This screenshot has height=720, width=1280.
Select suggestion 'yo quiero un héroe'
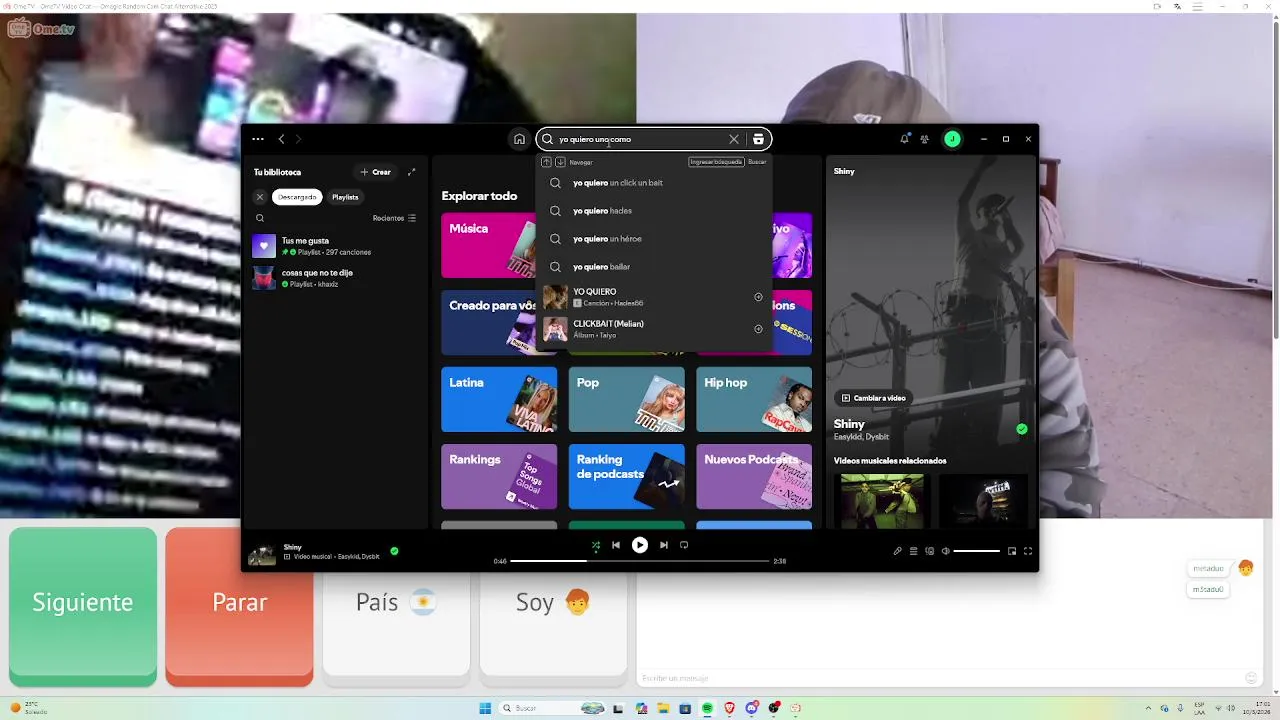[x=654, y=239]
